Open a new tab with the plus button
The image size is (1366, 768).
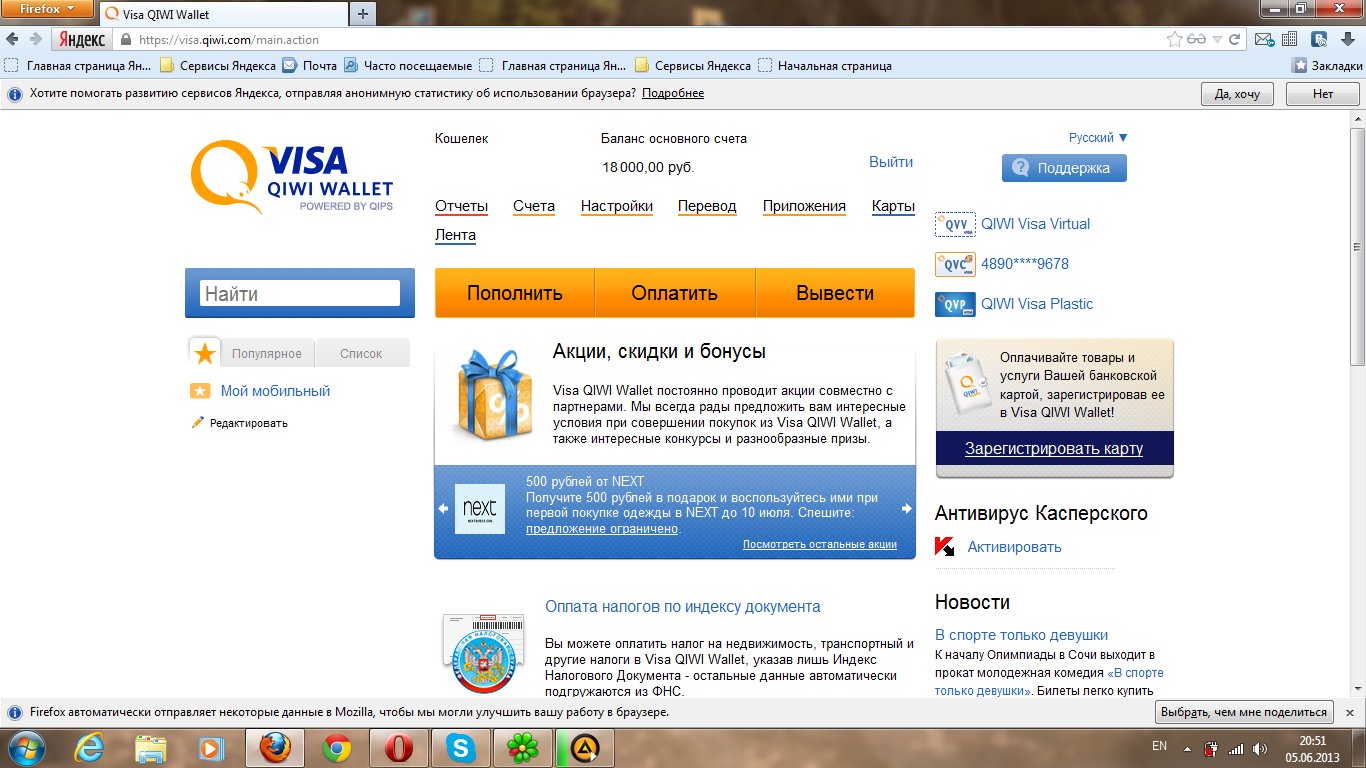click(x=362, y=14)
